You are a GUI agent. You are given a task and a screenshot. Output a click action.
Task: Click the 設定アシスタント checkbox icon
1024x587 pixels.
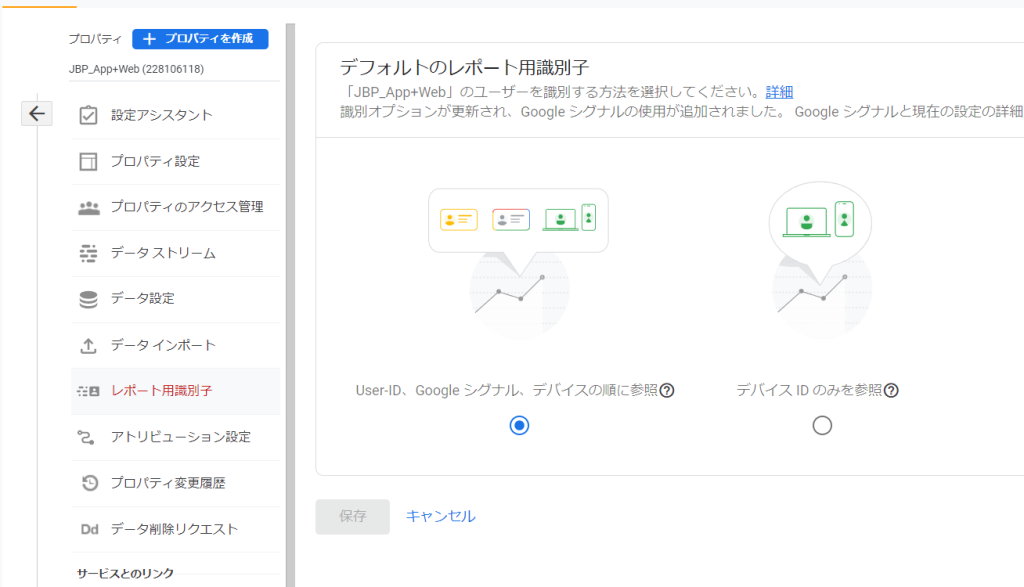click(x=88, y=116)
